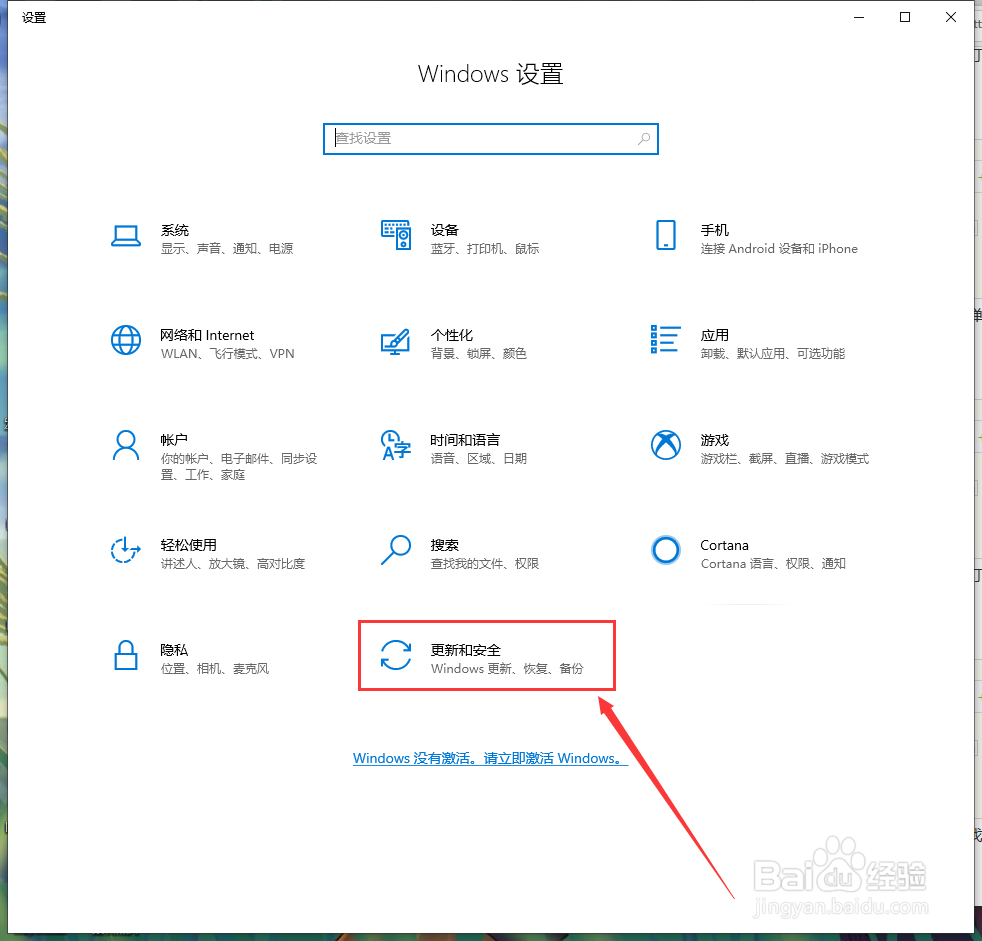Click the 你的帐户、电子邮件 description
Viewport: 982px width, 941px height.
tap(239, 466)
